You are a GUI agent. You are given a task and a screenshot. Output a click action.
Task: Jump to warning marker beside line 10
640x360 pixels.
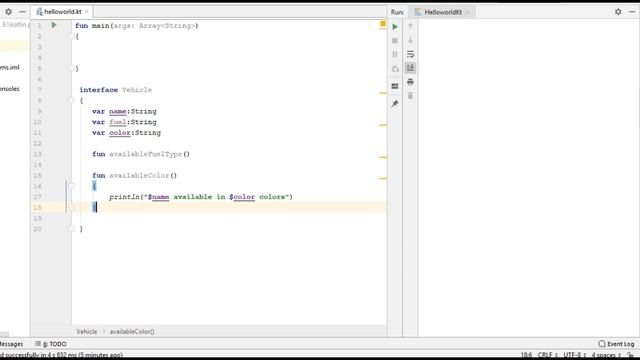pos(383,125)
